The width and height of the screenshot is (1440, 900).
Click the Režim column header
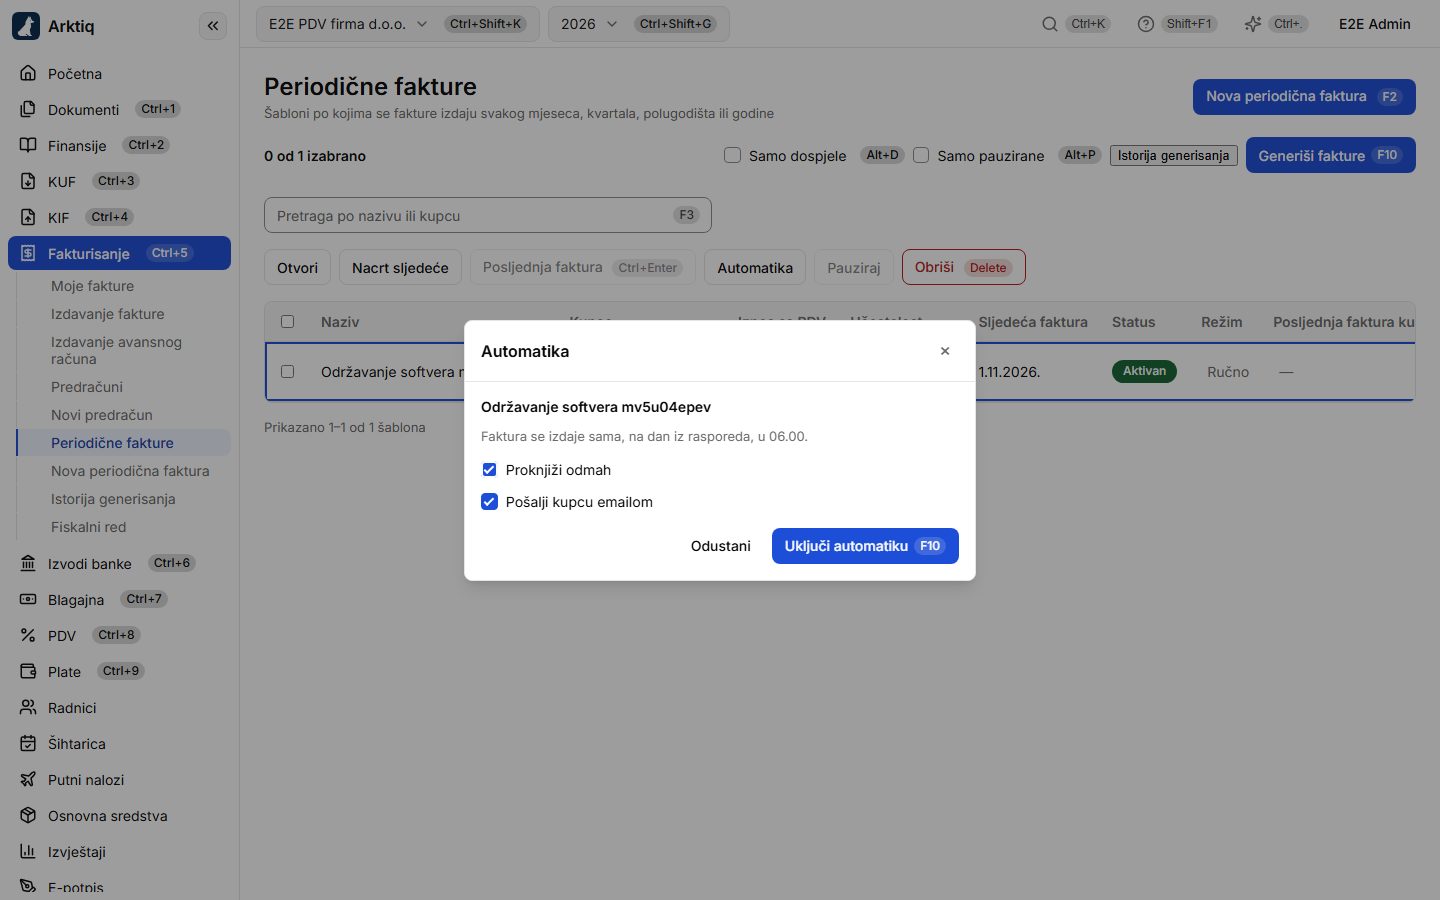1222,322
